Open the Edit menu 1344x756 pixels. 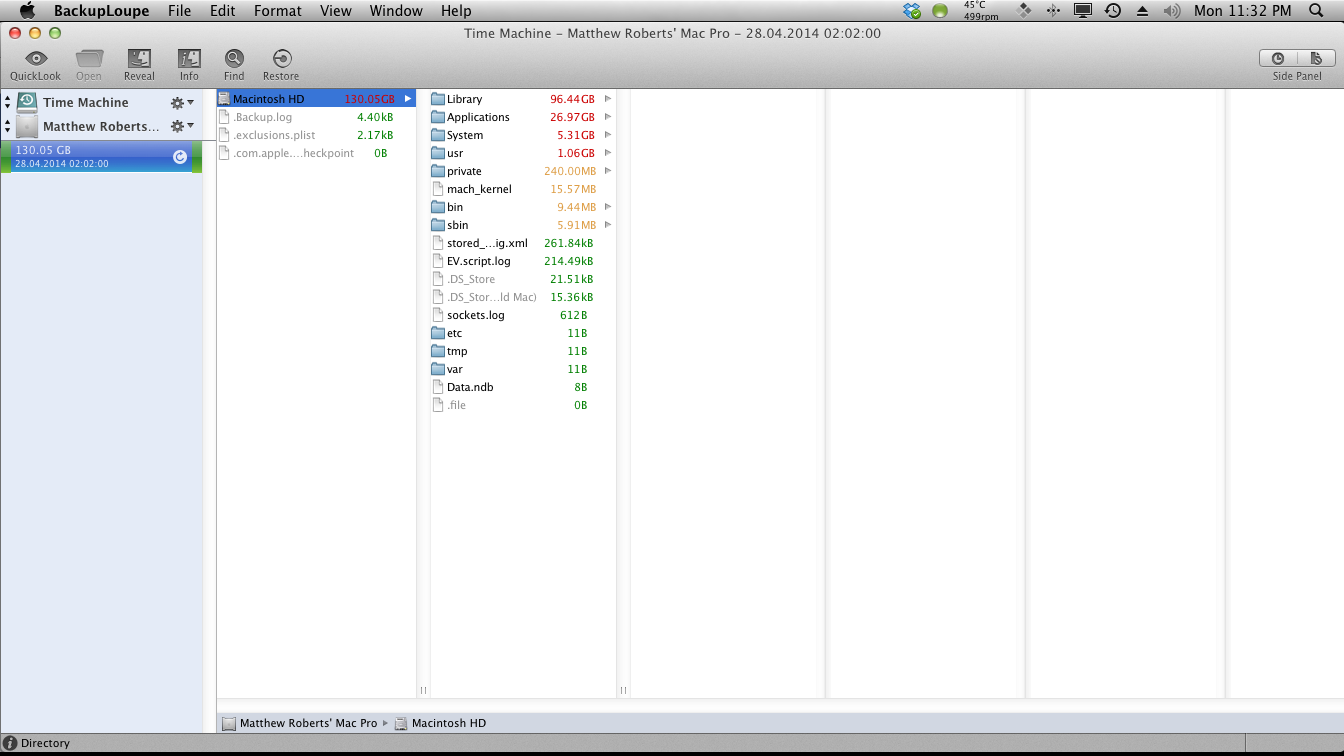(x=223, y=11)
